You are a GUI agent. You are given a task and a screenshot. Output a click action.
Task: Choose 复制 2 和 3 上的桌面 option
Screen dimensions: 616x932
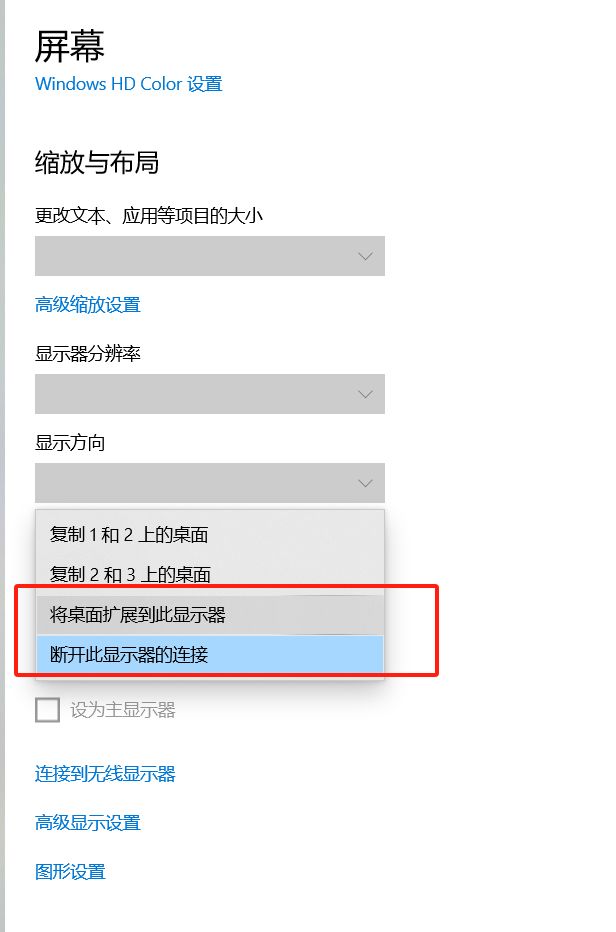pyautogui.click(x=130, y=574)
